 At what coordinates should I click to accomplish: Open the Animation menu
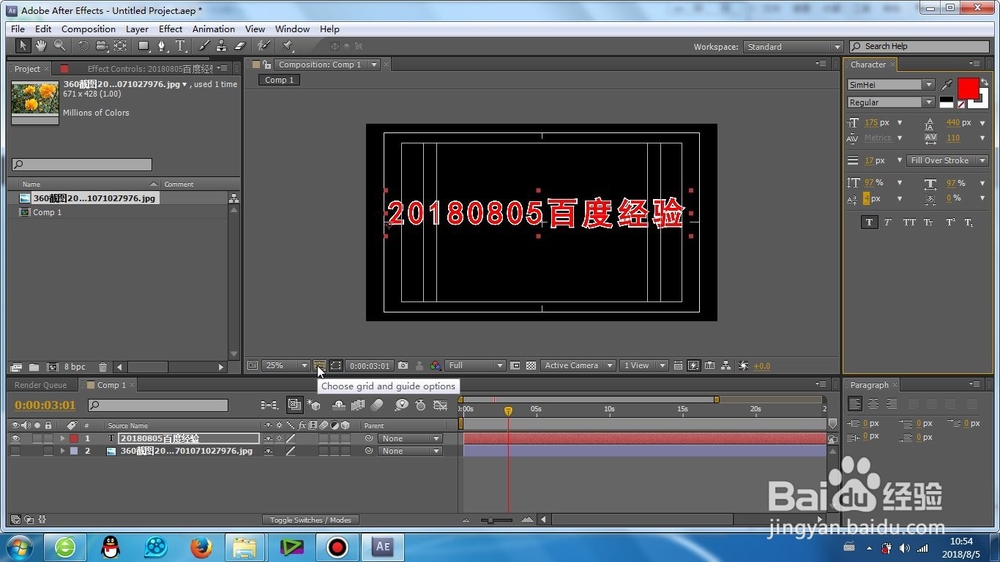click(x=214, y=29)
